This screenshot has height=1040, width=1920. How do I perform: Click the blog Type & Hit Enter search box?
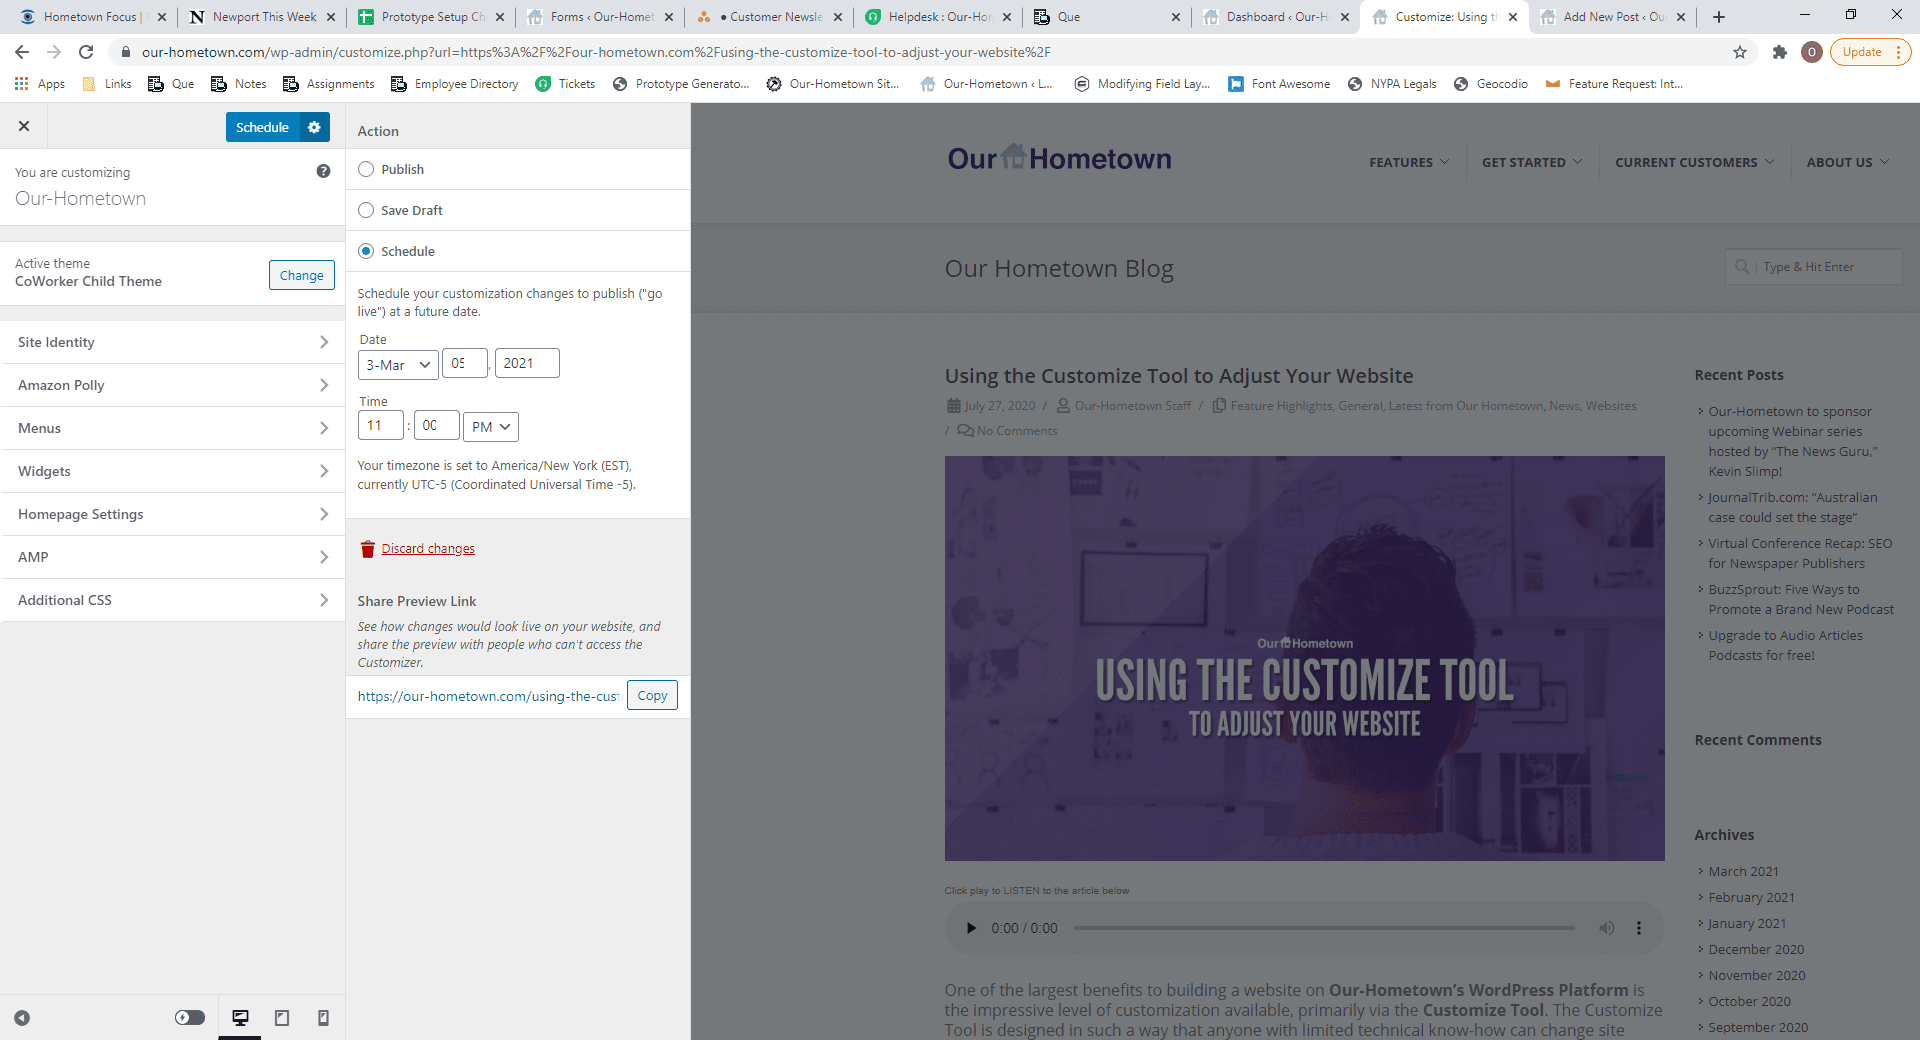tap(1813, 267)
